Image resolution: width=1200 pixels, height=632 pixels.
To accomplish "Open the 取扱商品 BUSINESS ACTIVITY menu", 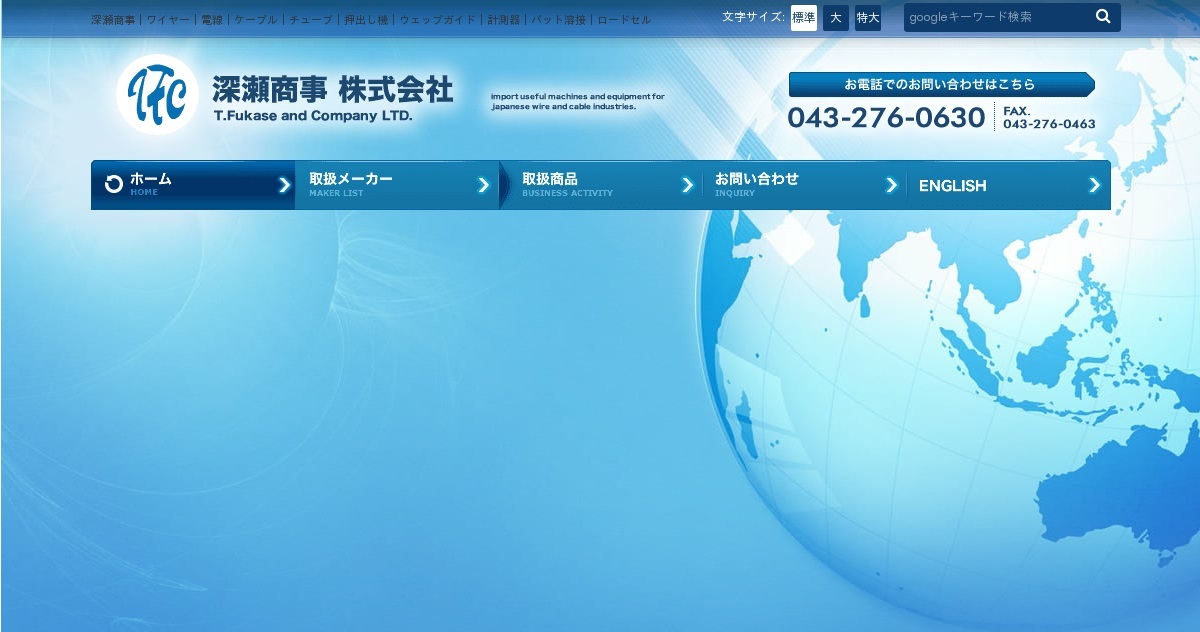I will [x=601, y=185].
